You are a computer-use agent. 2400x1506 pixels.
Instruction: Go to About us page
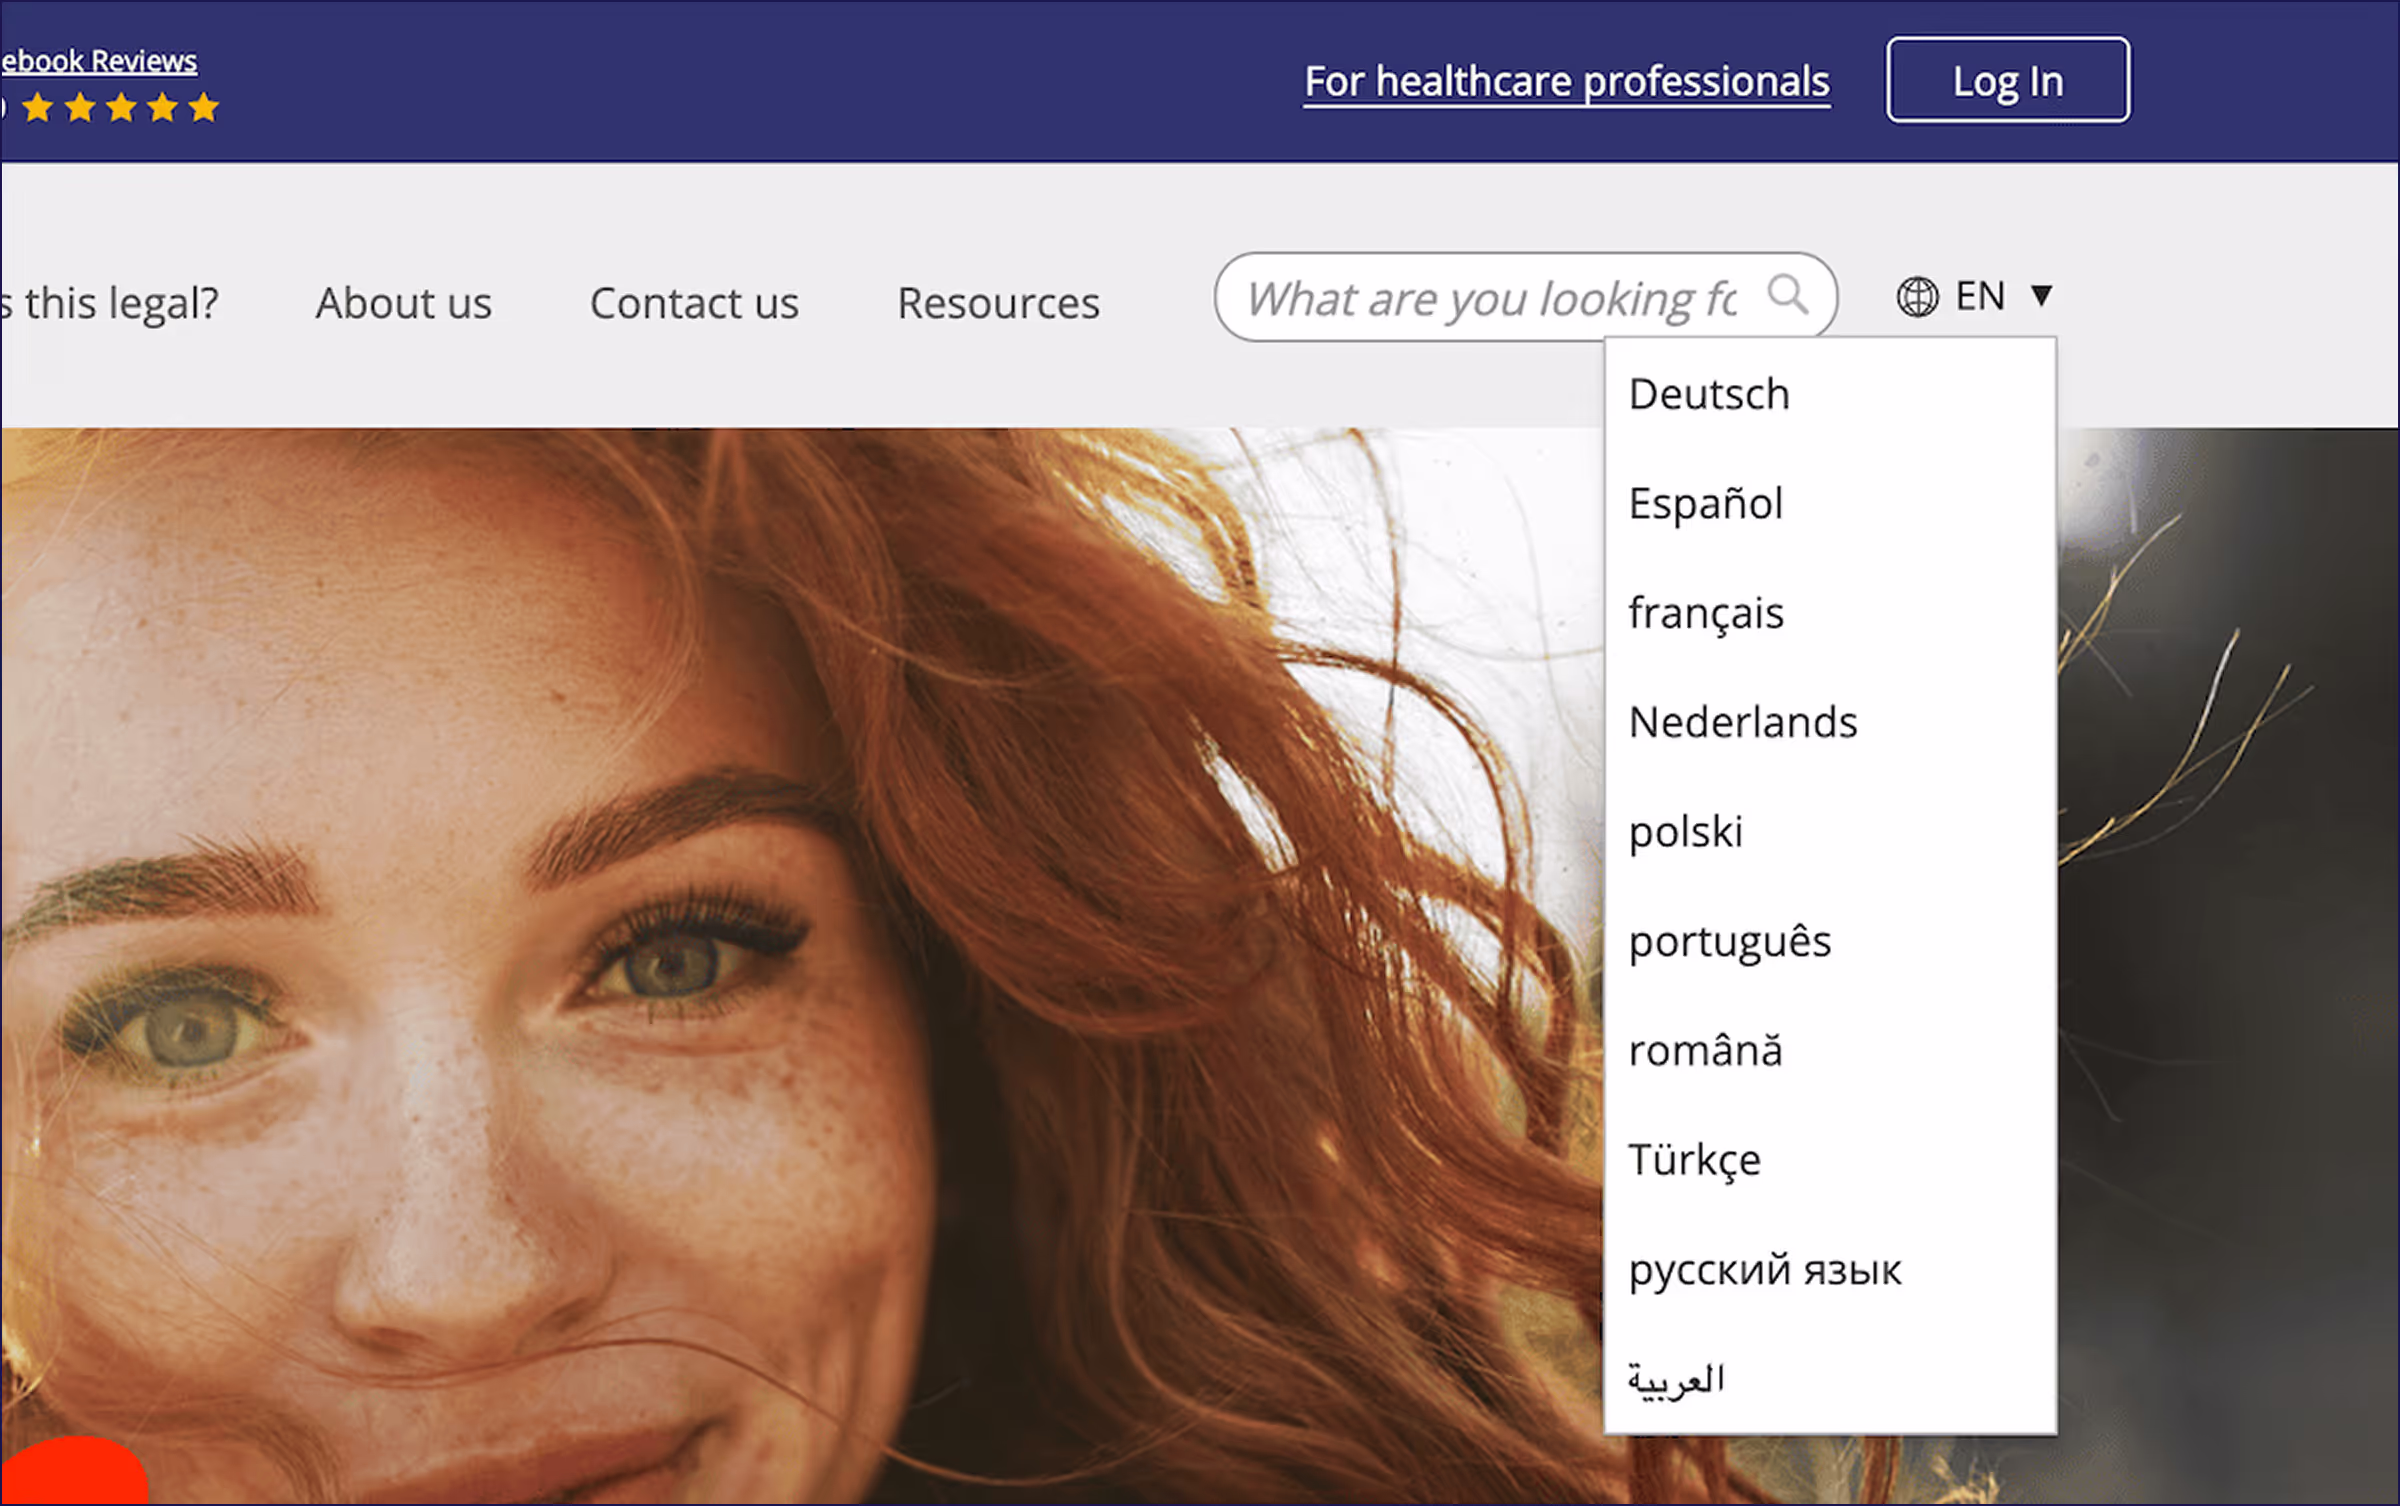point(404,302)
